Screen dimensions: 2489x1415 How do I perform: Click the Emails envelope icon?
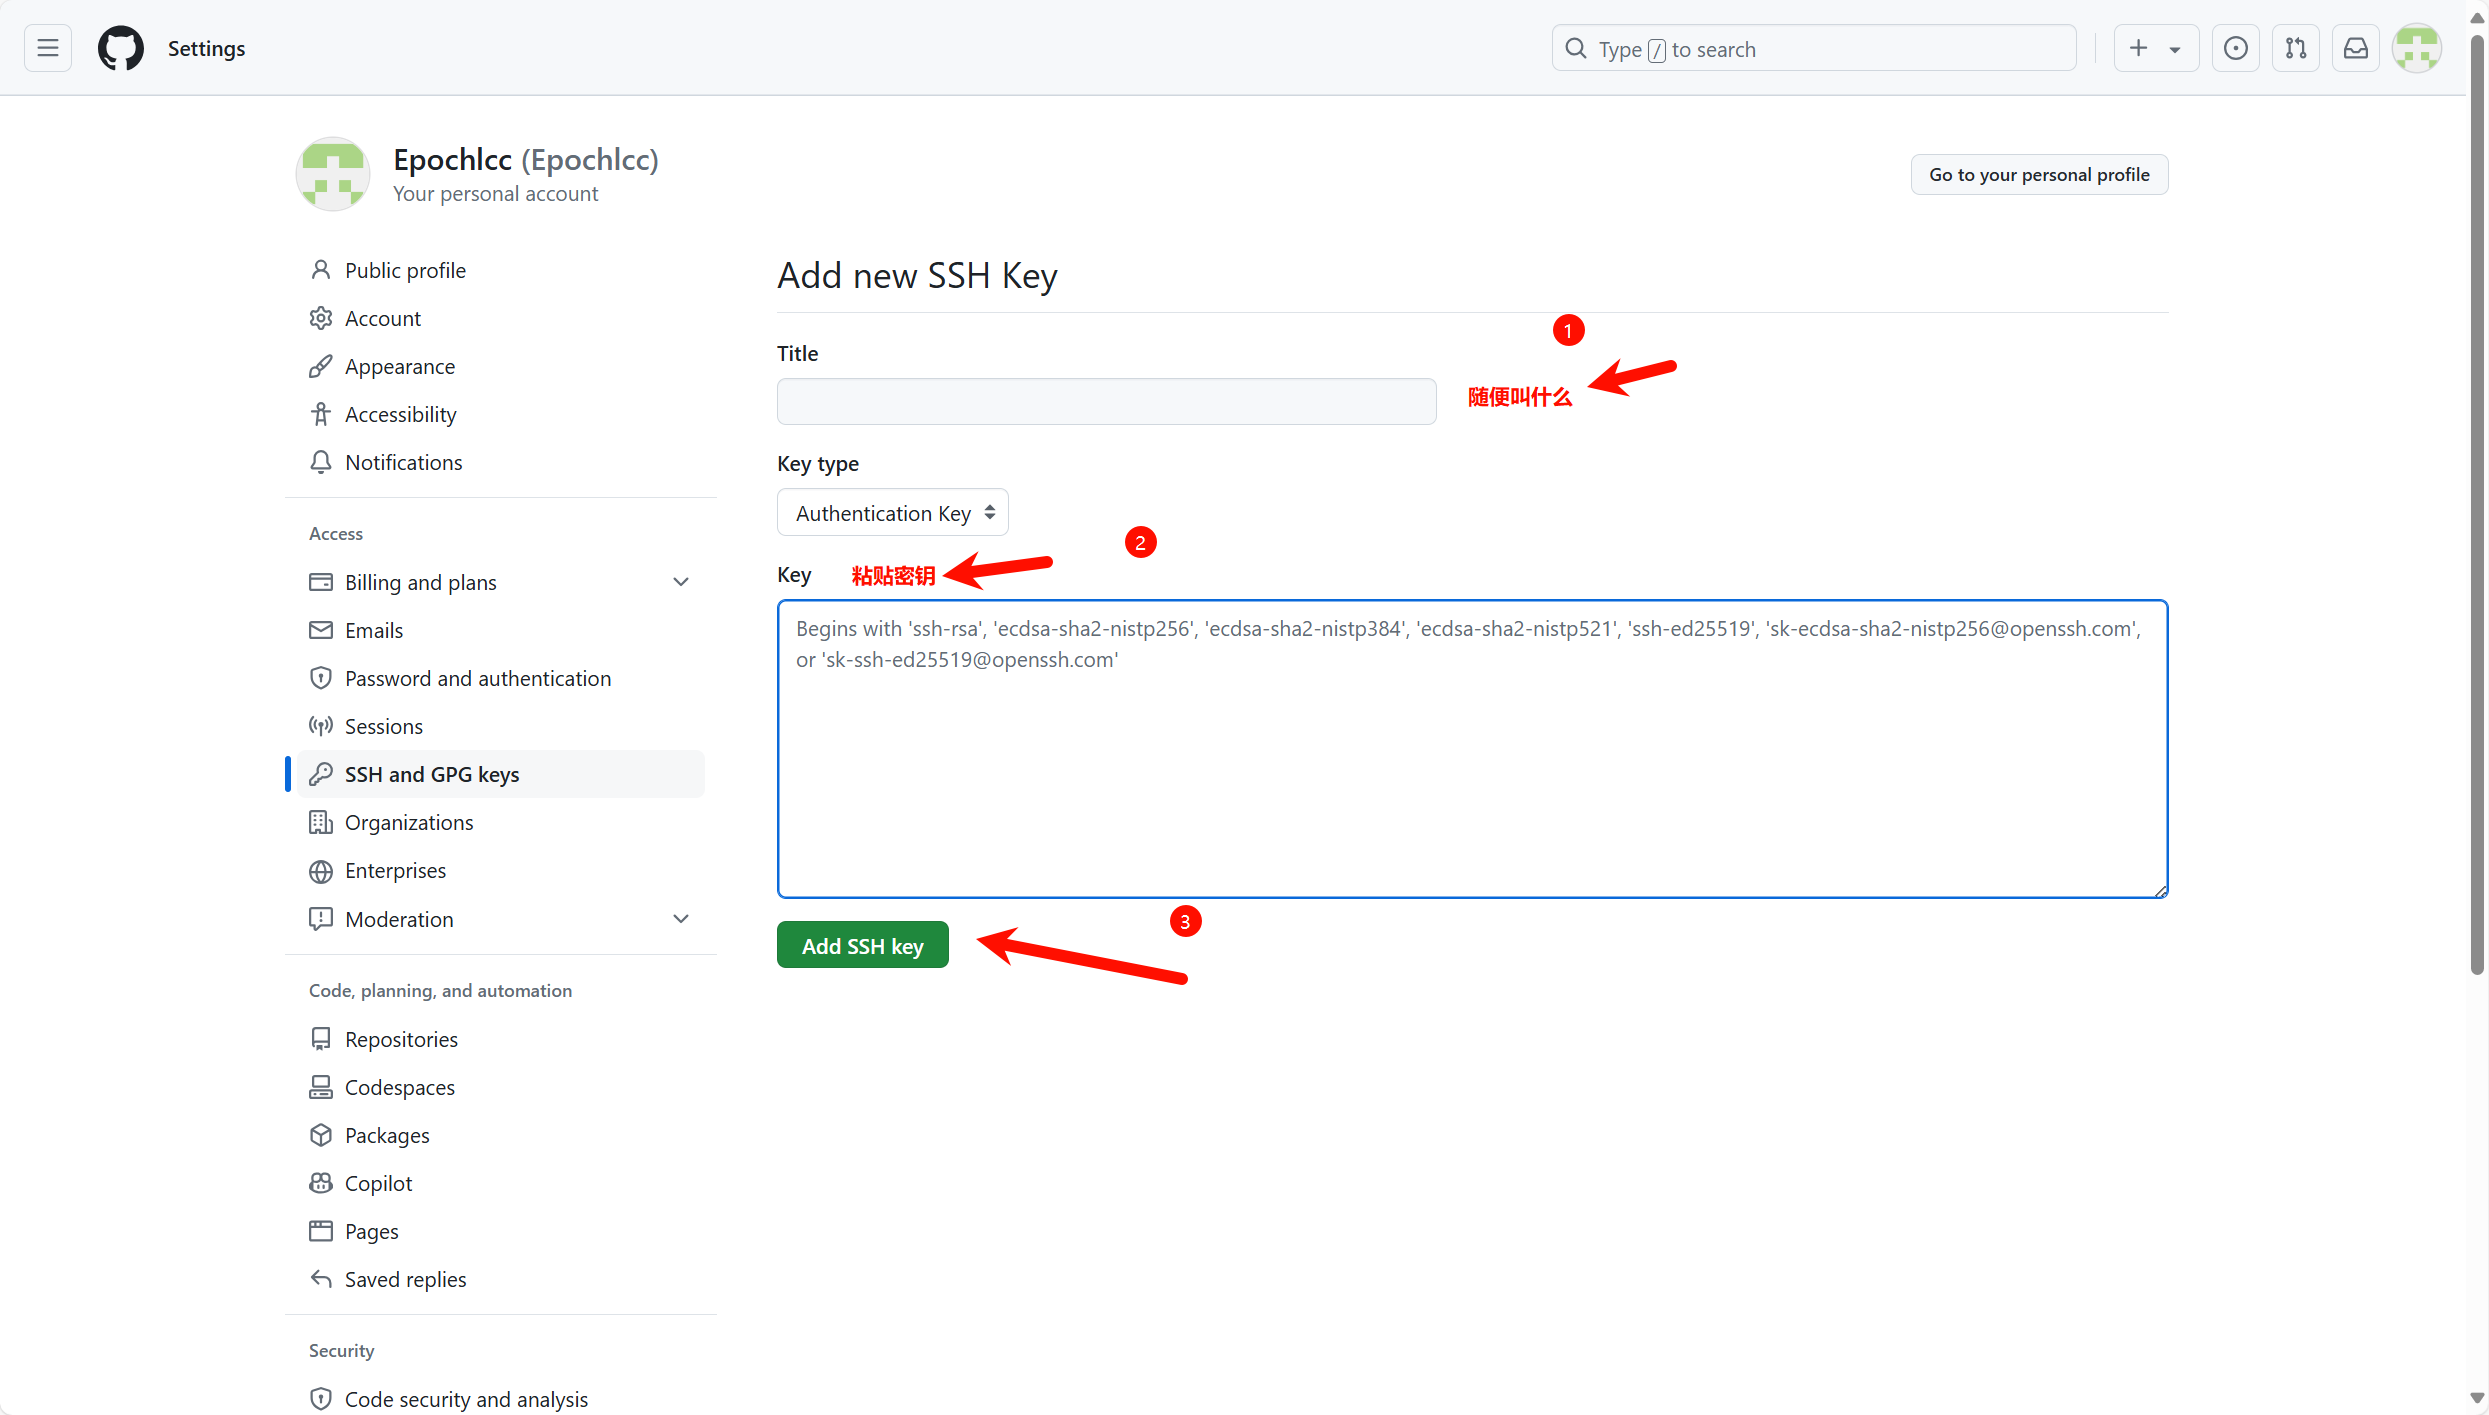pos(320,630)
